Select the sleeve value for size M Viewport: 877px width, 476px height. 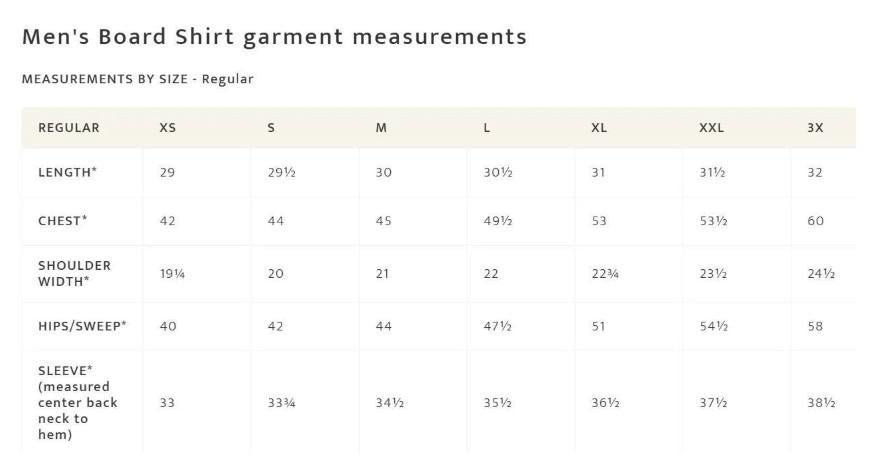point(389,403)
